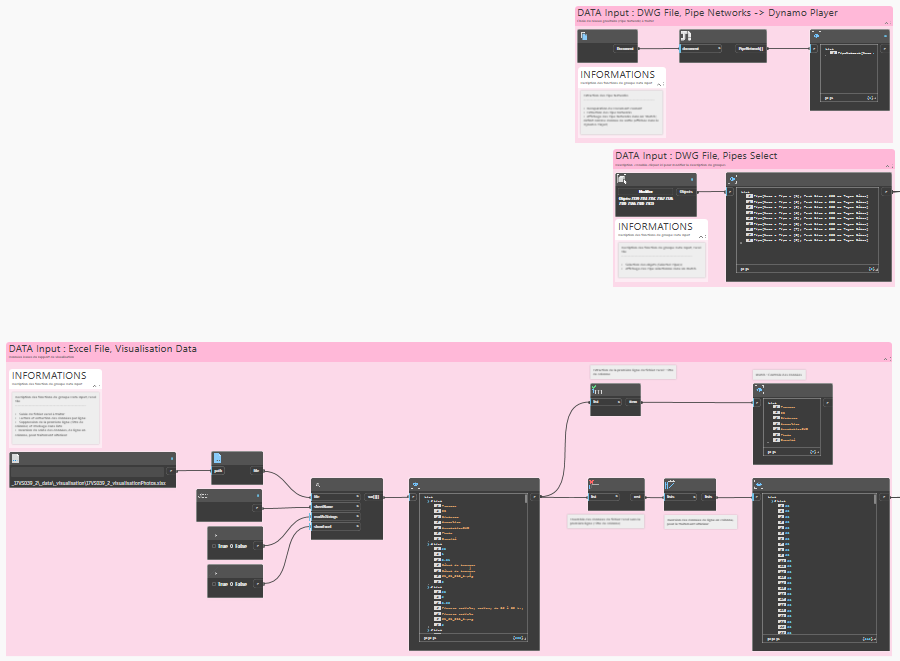
Task: Collapse the DWG File, Pipes Select group
Action: pyautogui.click(x=887, y=166)
